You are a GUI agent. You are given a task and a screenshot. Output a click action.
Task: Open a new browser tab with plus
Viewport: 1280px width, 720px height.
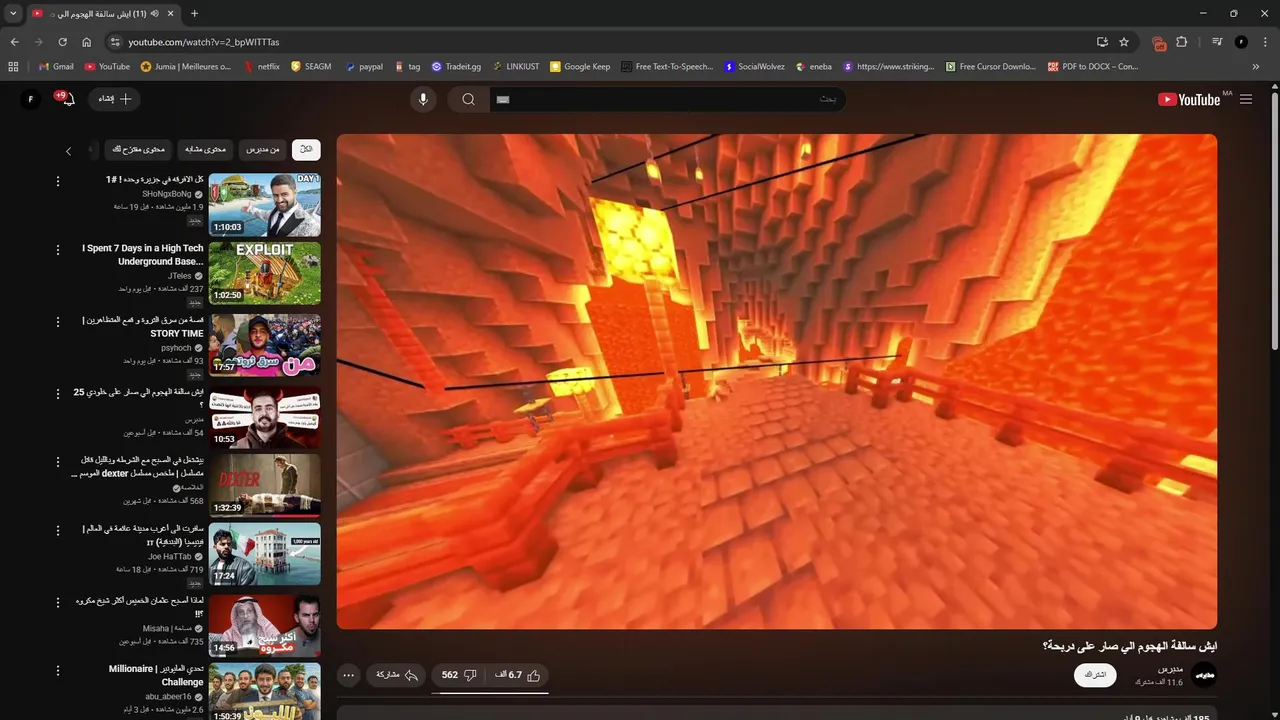[x=194, y=13]
